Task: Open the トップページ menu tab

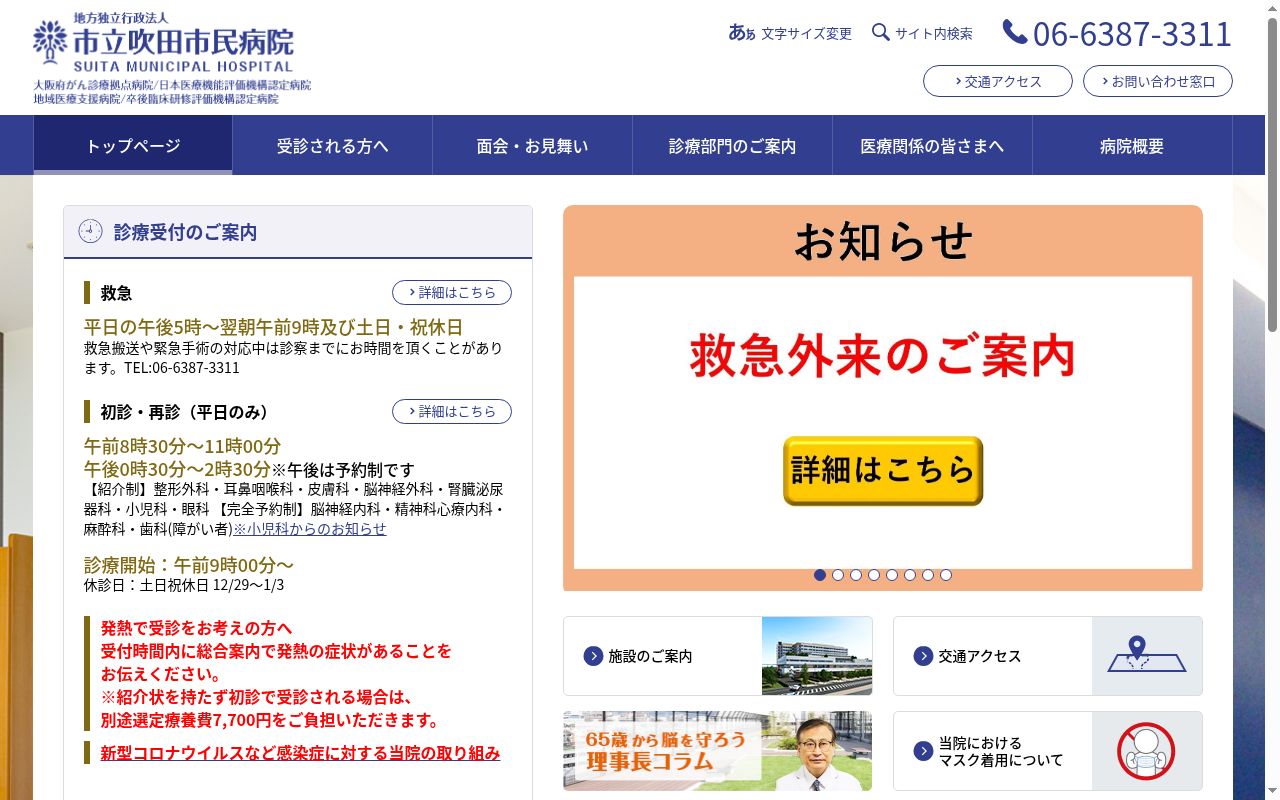Action: tap(133, 145)
